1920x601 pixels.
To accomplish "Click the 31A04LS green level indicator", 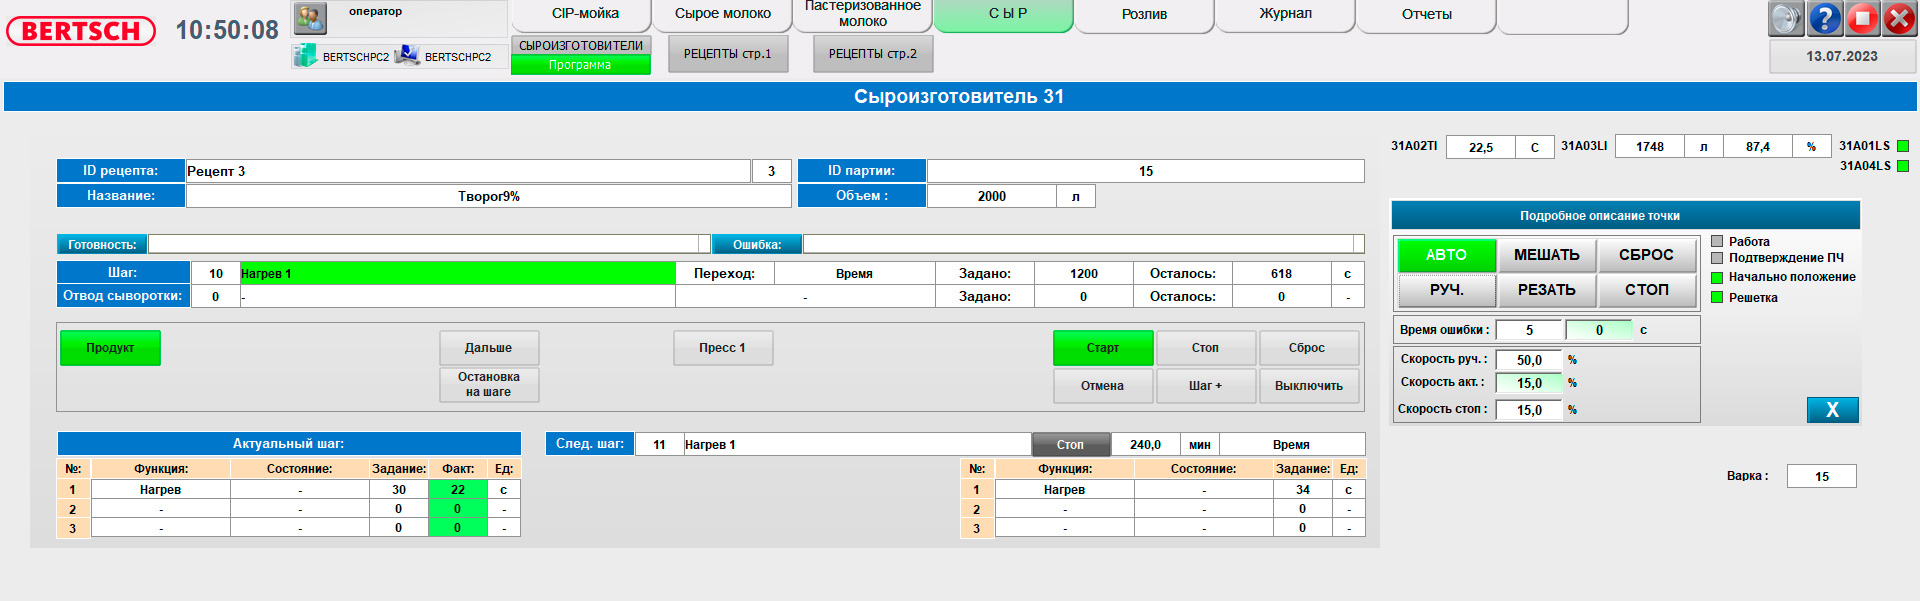I will click(1903, 166).
